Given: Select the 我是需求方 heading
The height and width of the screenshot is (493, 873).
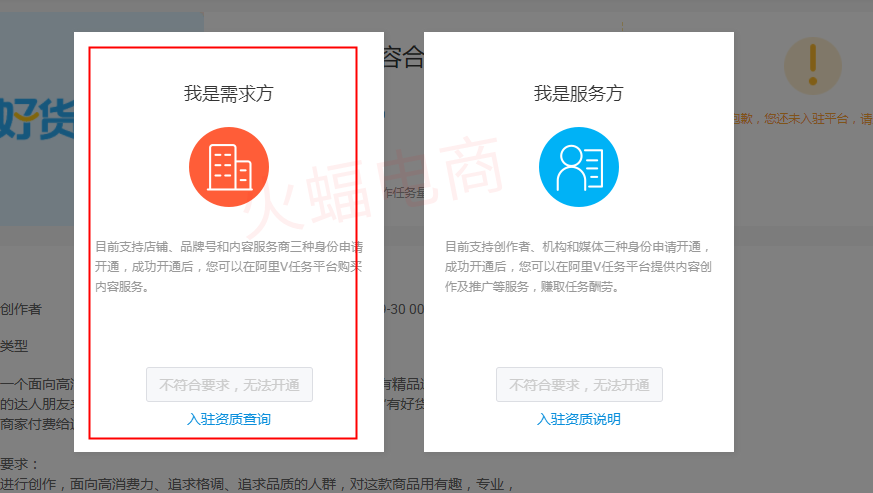Looking at the screenshot, I should [228, 94].
